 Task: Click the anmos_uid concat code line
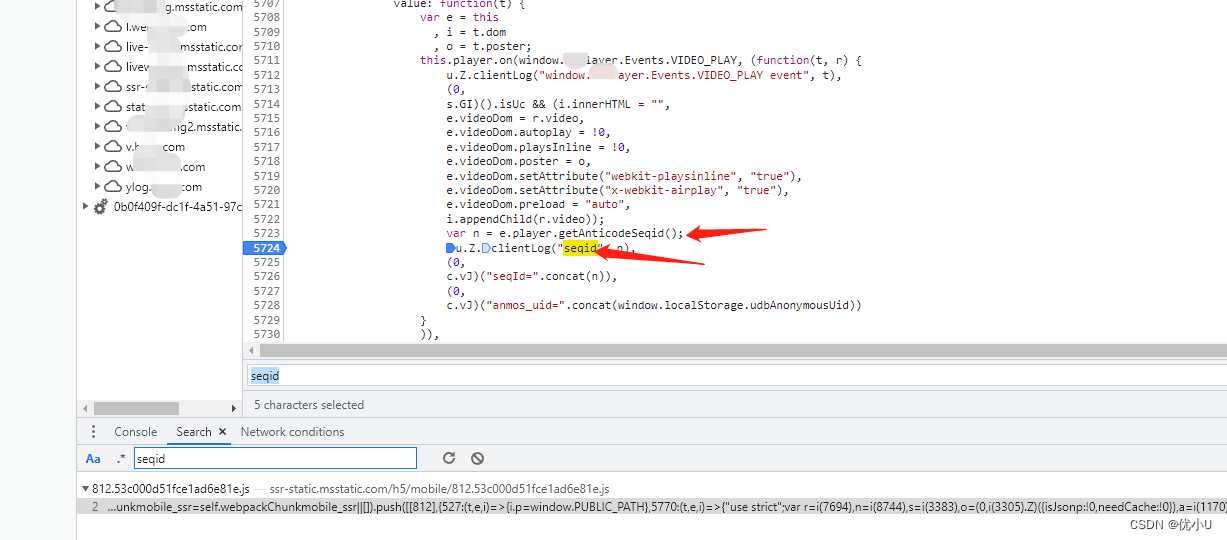654,305
